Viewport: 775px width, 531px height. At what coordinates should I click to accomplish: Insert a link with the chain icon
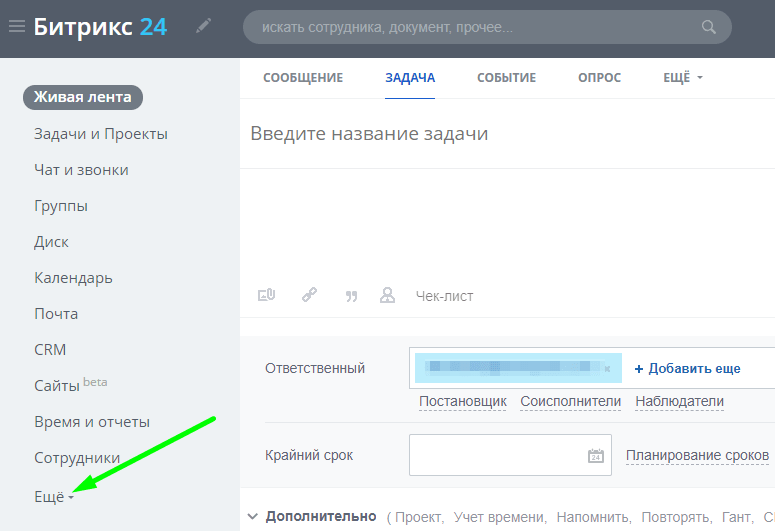(x=309, y=295)
